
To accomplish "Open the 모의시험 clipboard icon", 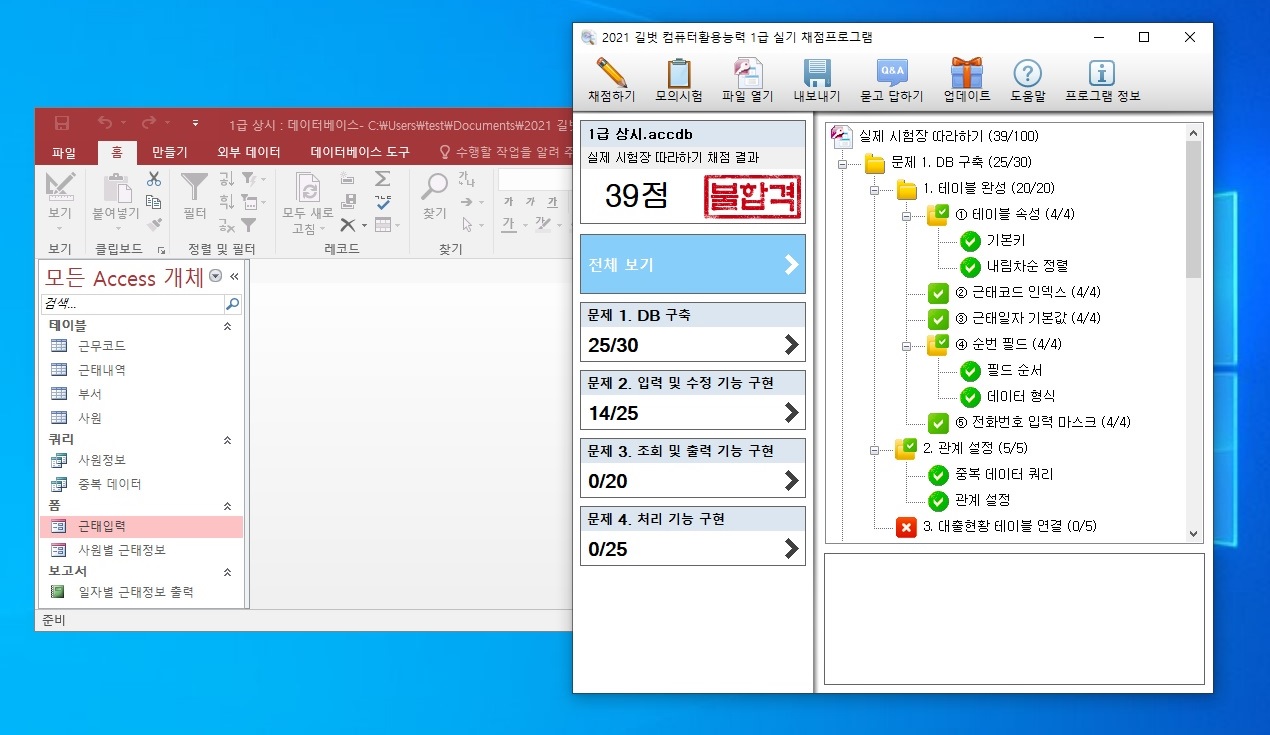I will (x=678, y=74).
